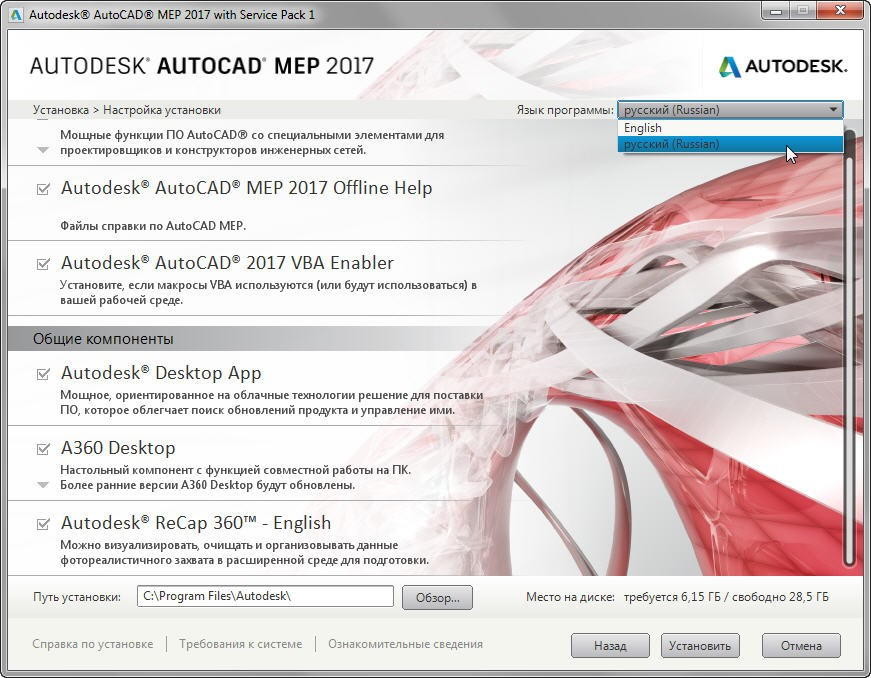Close the AutoCAD MEP installer window
The height and width of the screenshot is (678, 871).
[840, 12]
